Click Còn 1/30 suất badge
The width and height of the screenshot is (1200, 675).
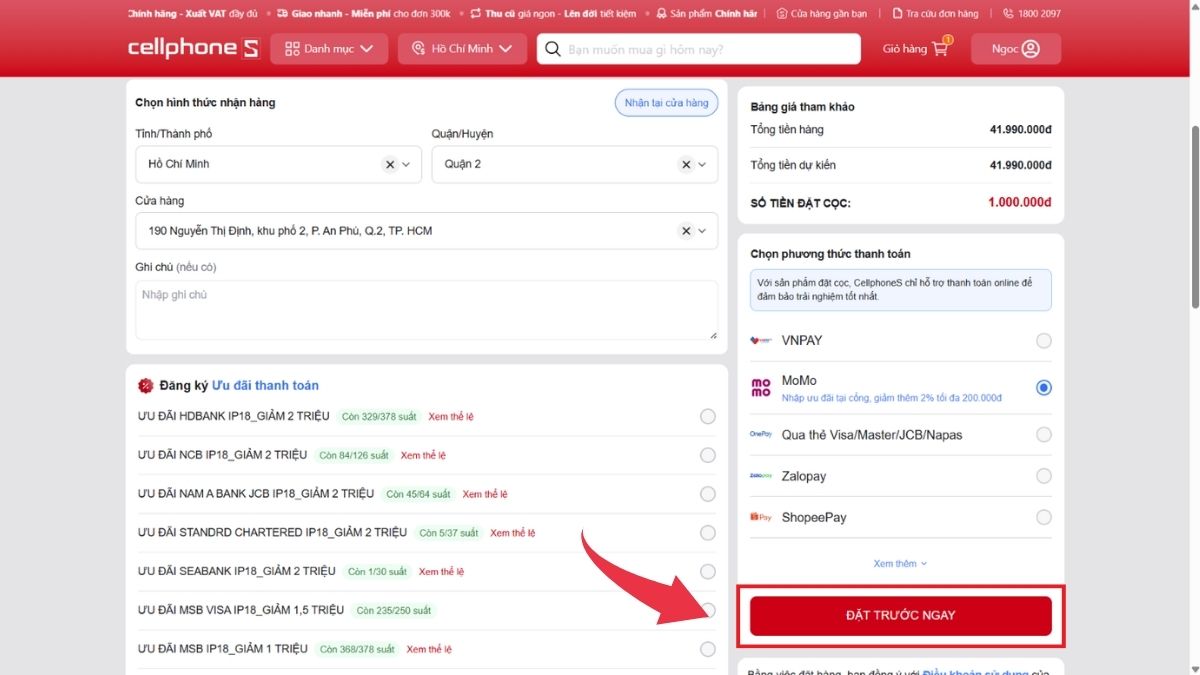(377, 572)
